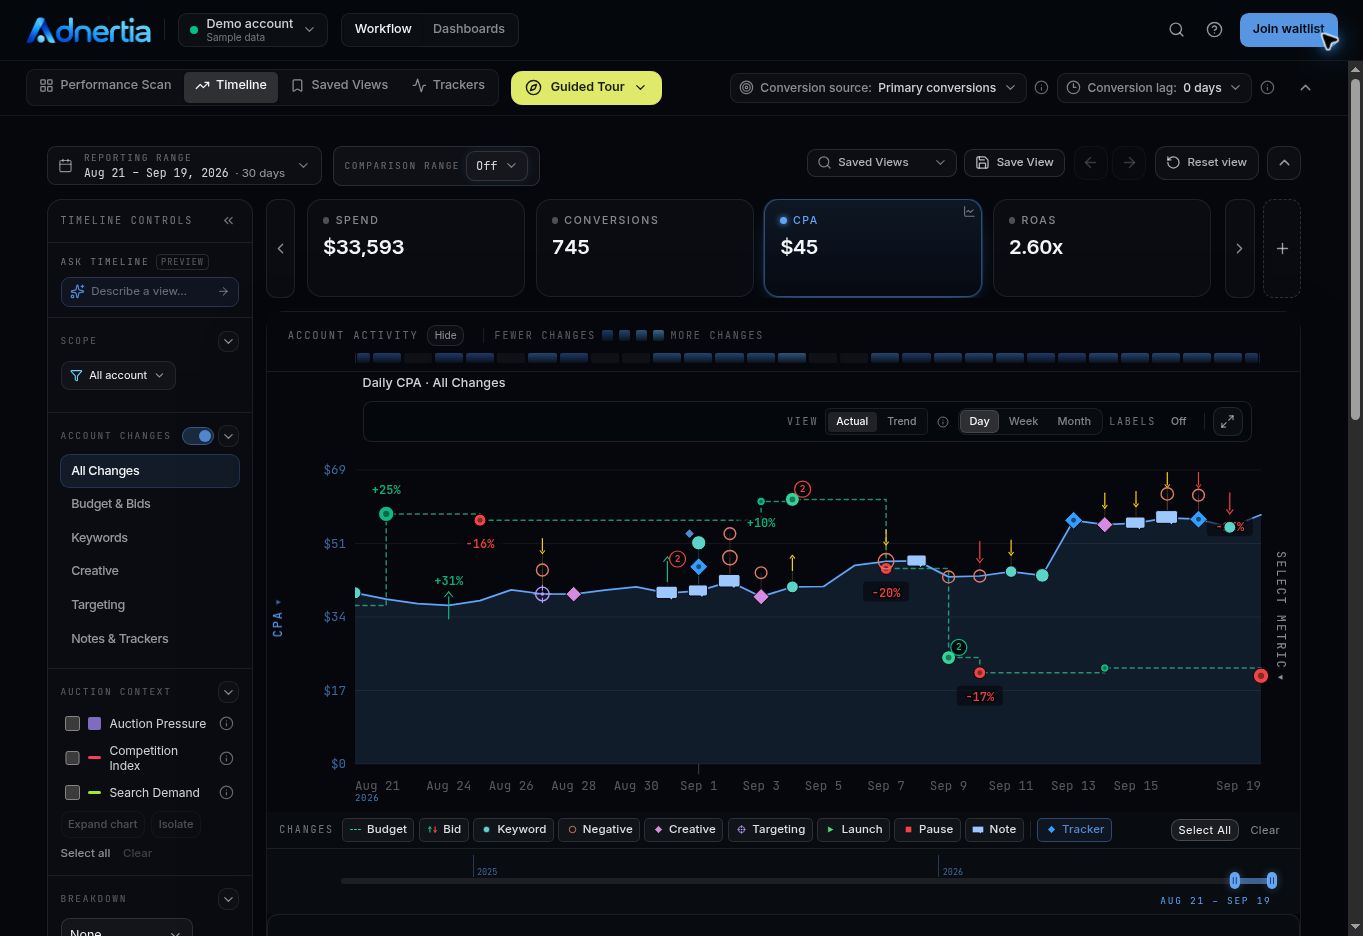The height and width of the screenshot is (936, 1363).
Task: Click Clear in changes legend
Action: point(1264,830)
